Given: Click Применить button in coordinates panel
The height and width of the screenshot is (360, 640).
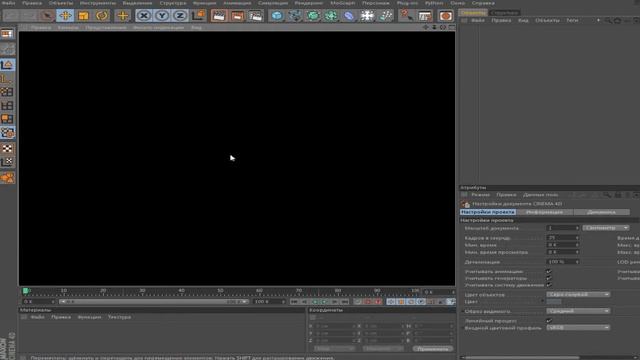Looking at the screenshot, I should (433, 349).
